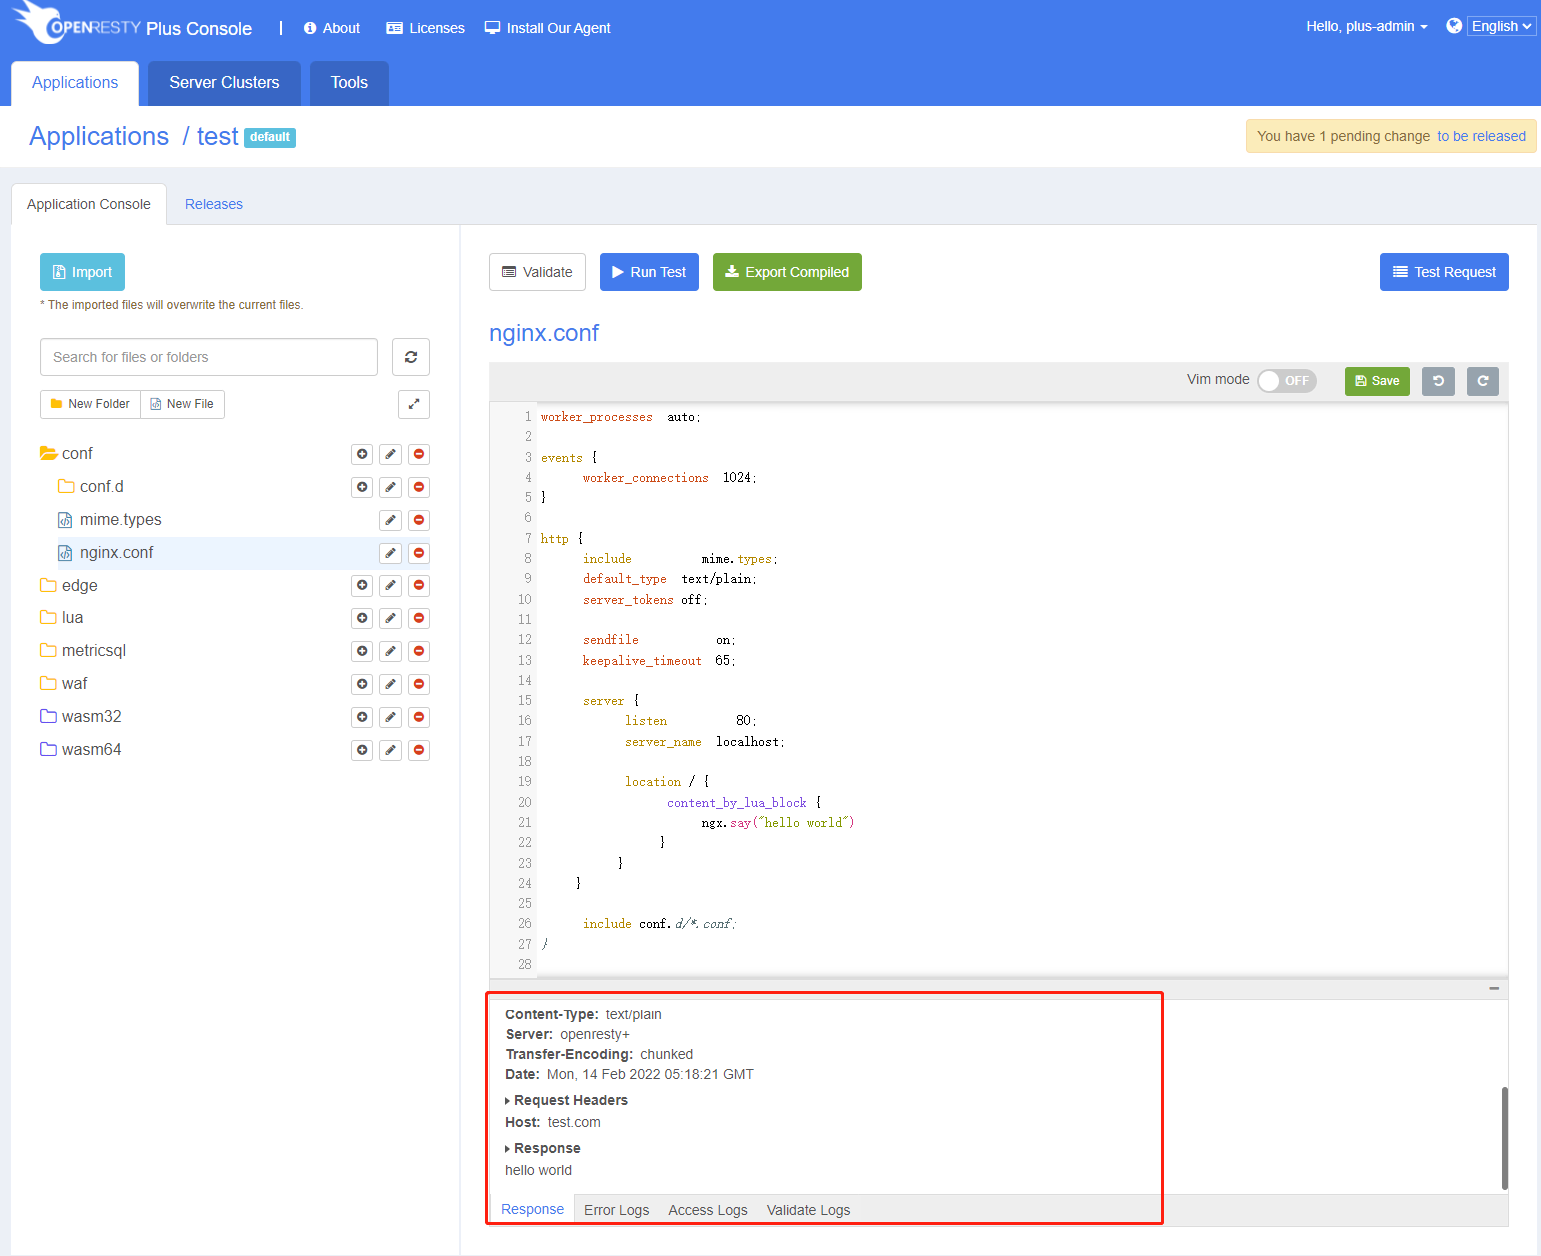1541x1256 pixels.
Task: Delete the metricsql folder
Action: click(419, 651)
